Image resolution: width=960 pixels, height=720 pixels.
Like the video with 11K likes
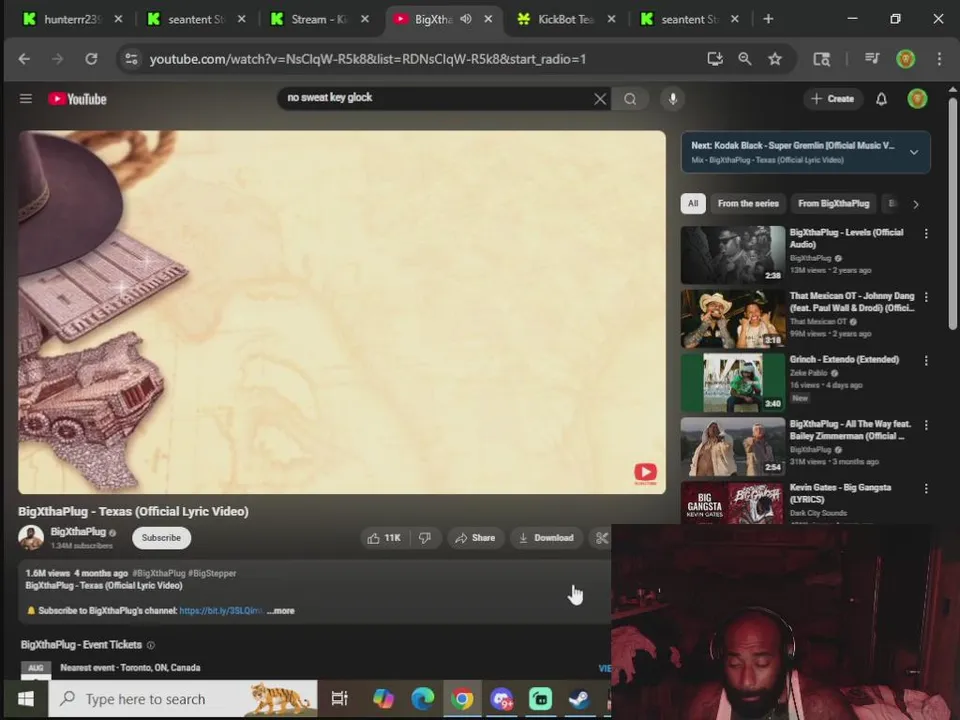(x=384, y=538)
